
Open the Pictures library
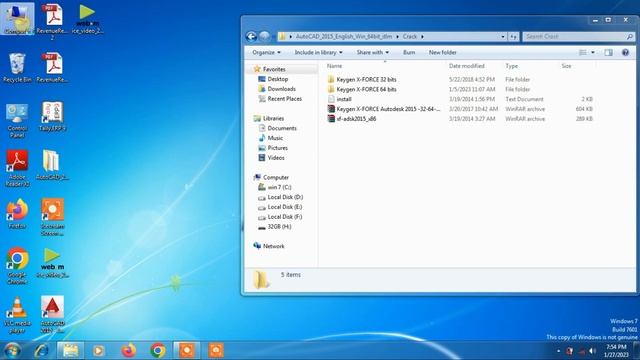pyautogui.click(x=278, y=148)
